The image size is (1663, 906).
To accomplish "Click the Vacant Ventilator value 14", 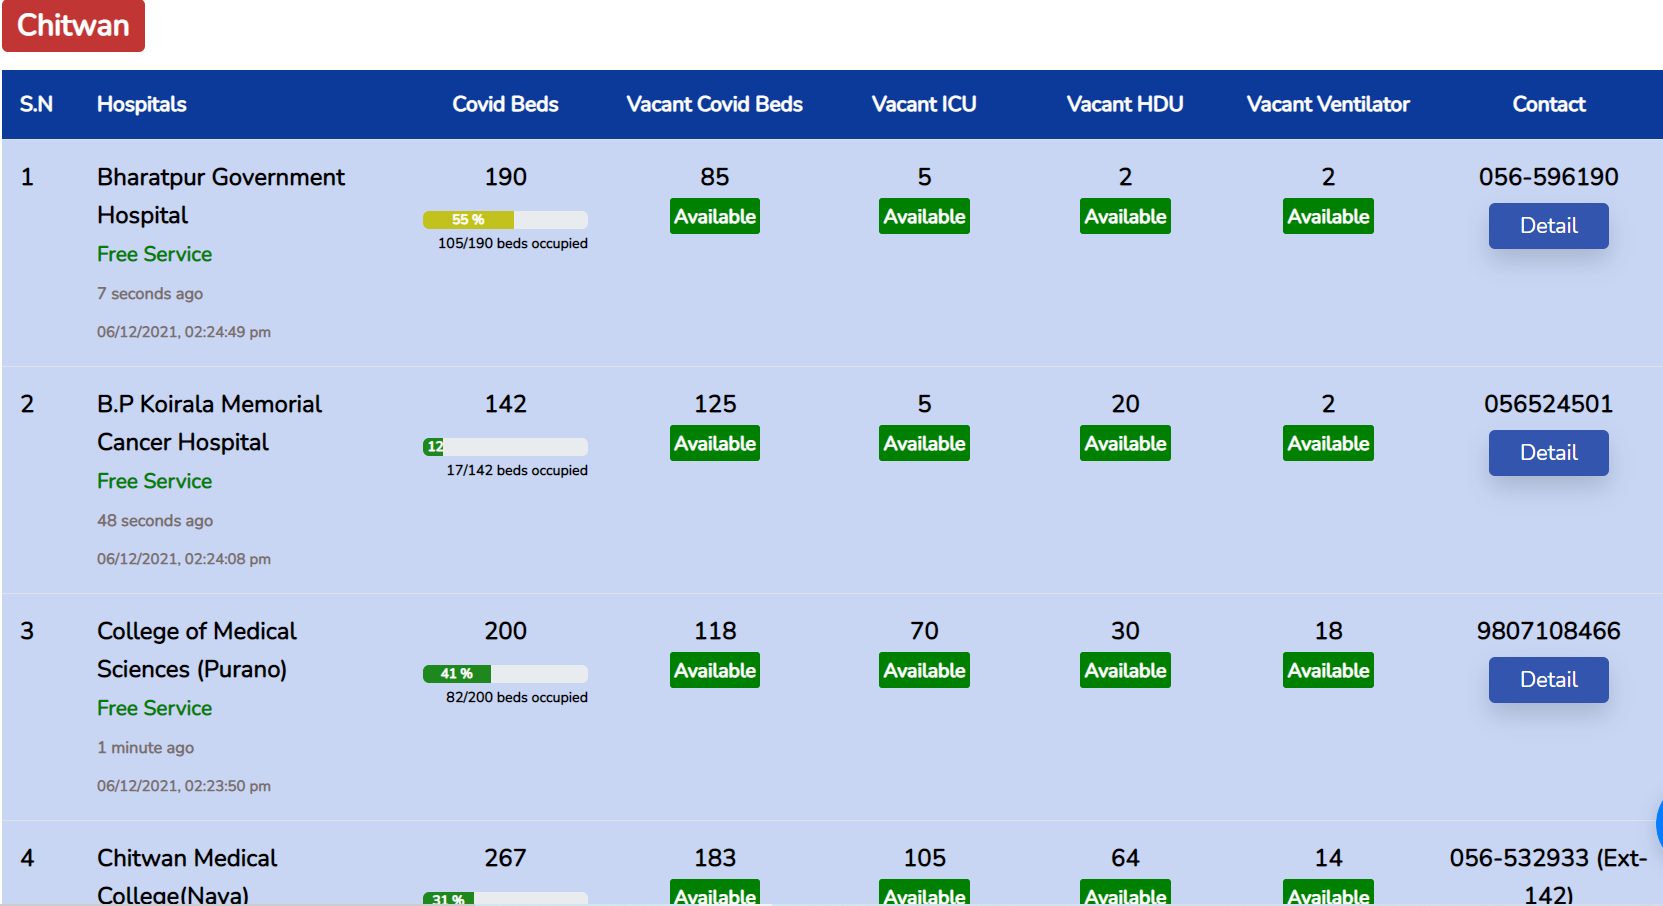I will (x=1328, y=858).
